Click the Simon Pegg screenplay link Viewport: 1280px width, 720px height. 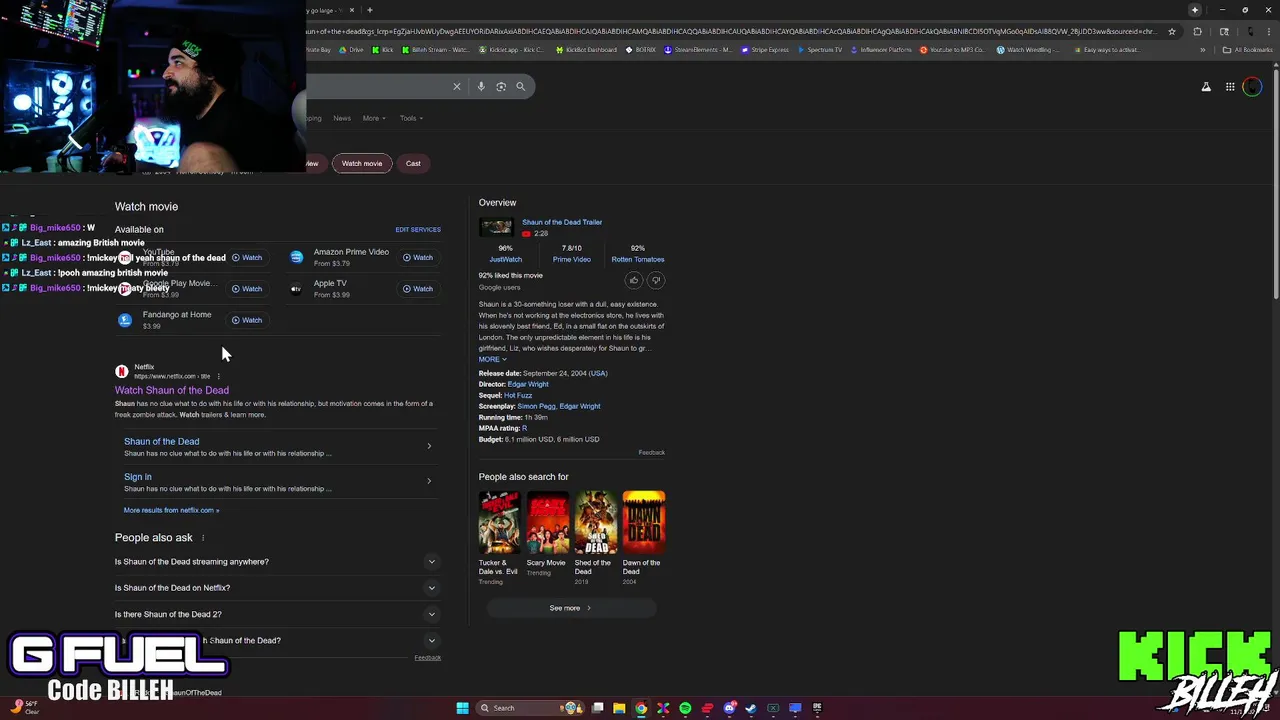click(536, 406)
